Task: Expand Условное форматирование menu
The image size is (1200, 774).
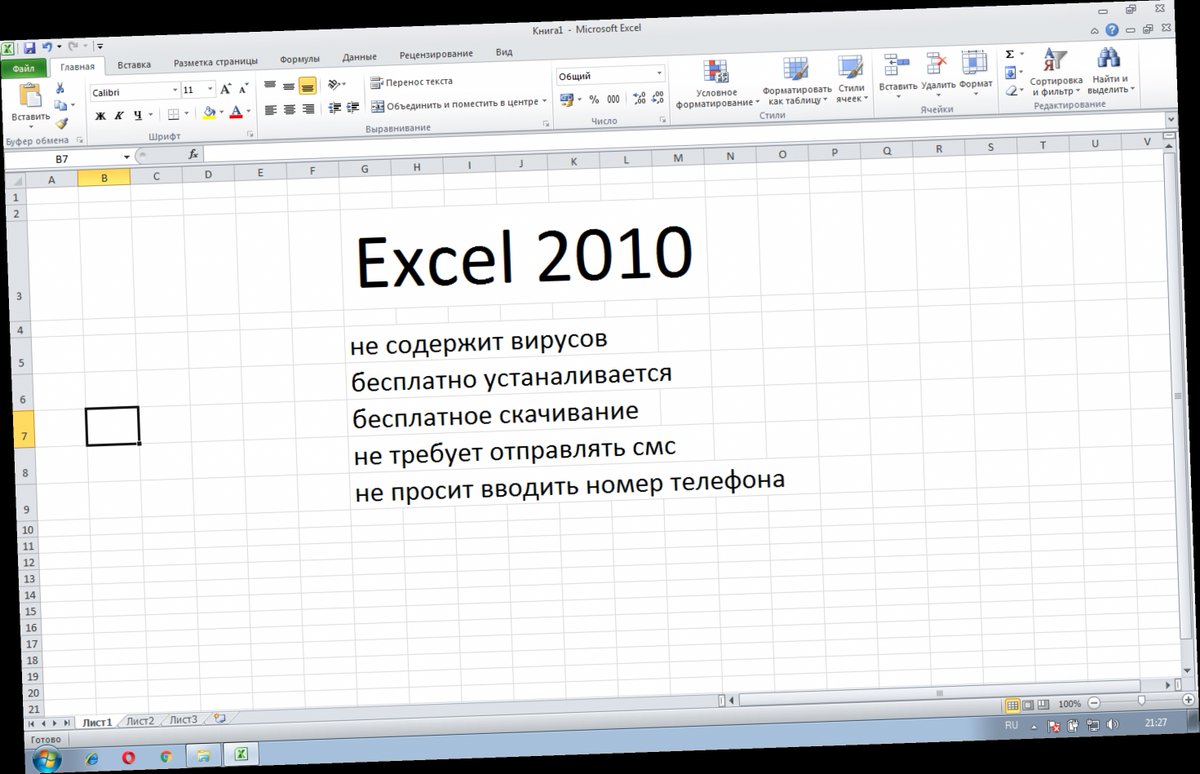Action: pos(716,84)
